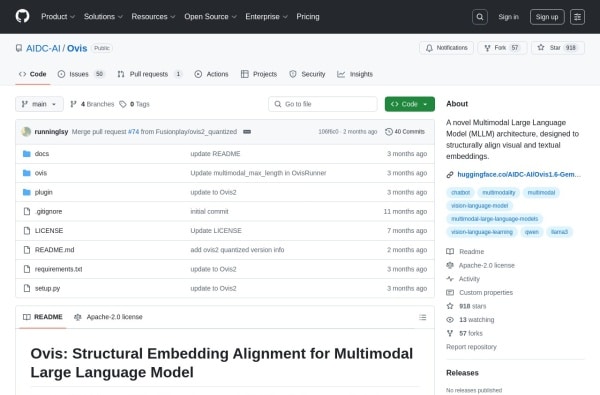
Task: Click the Sign up button
Action: point(547,17)
